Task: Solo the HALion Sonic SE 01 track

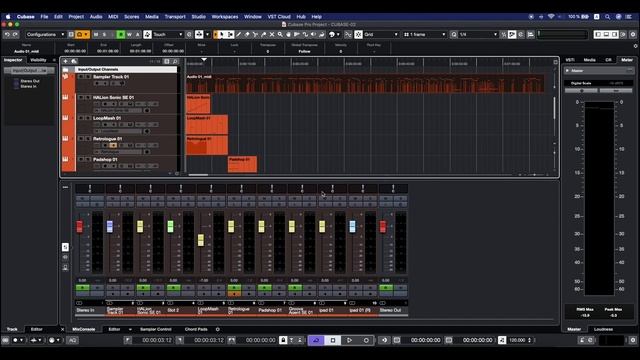Action: (88, 98)
